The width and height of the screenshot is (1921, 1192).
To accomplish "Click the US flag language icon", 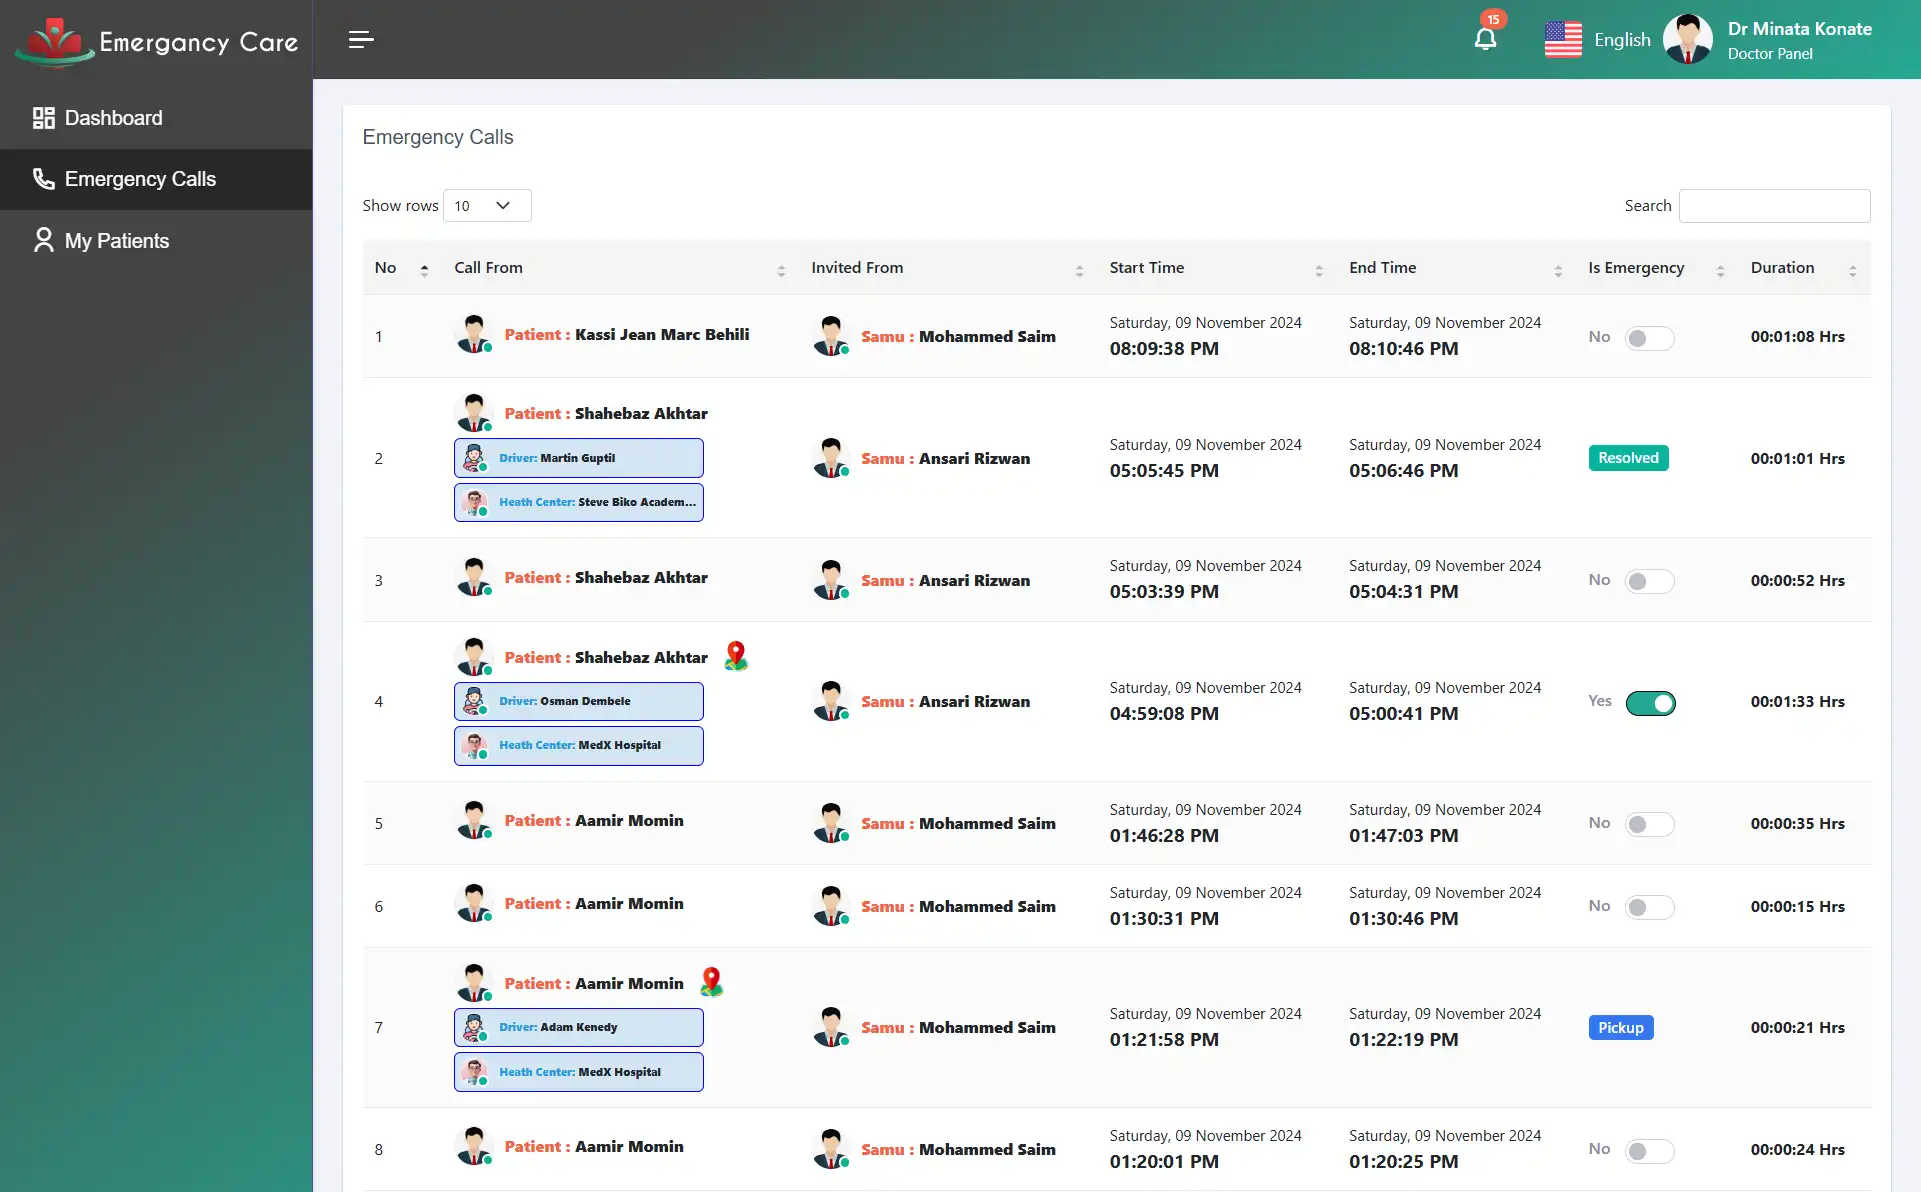I will point(1562,40).
